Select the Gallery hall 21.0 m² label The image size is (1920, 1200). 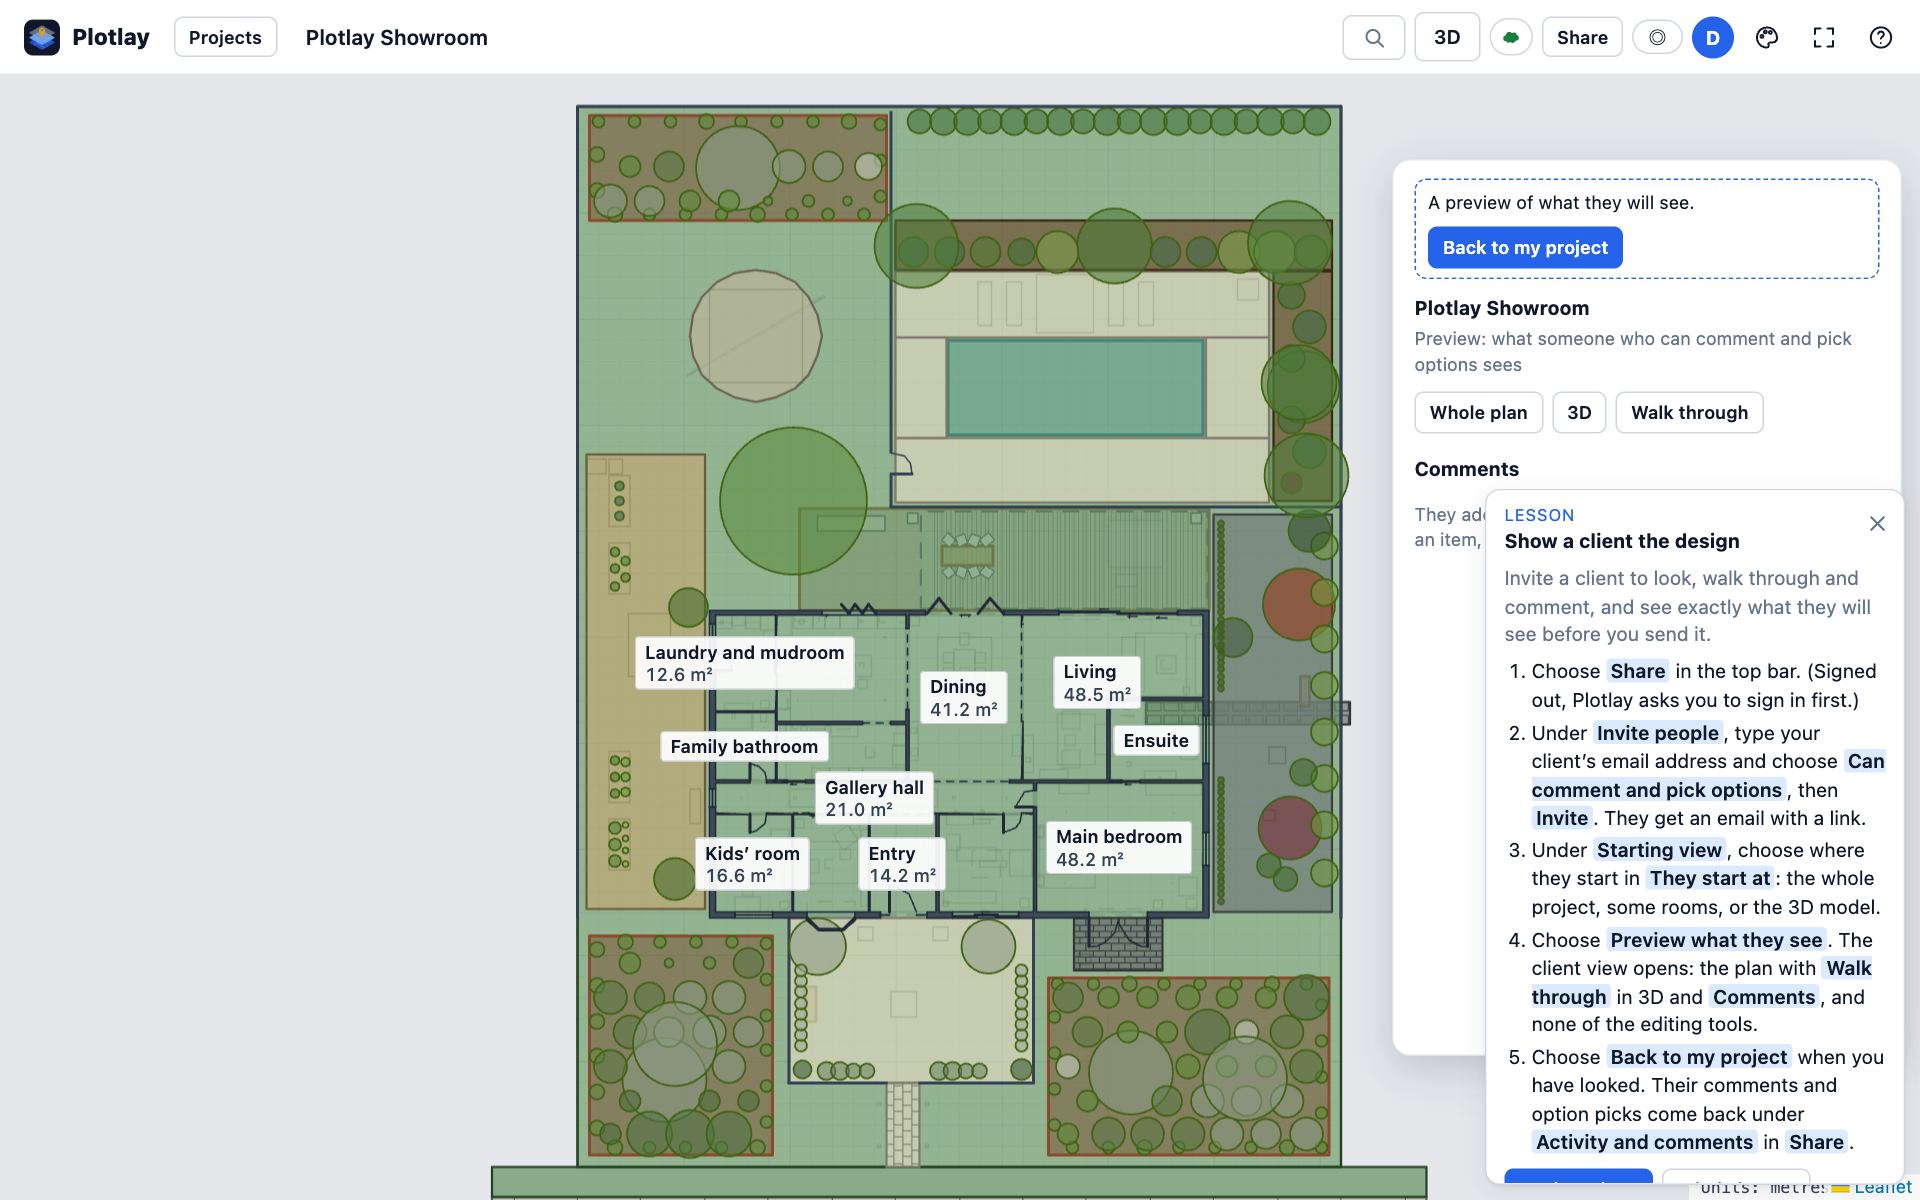(874, 798)
